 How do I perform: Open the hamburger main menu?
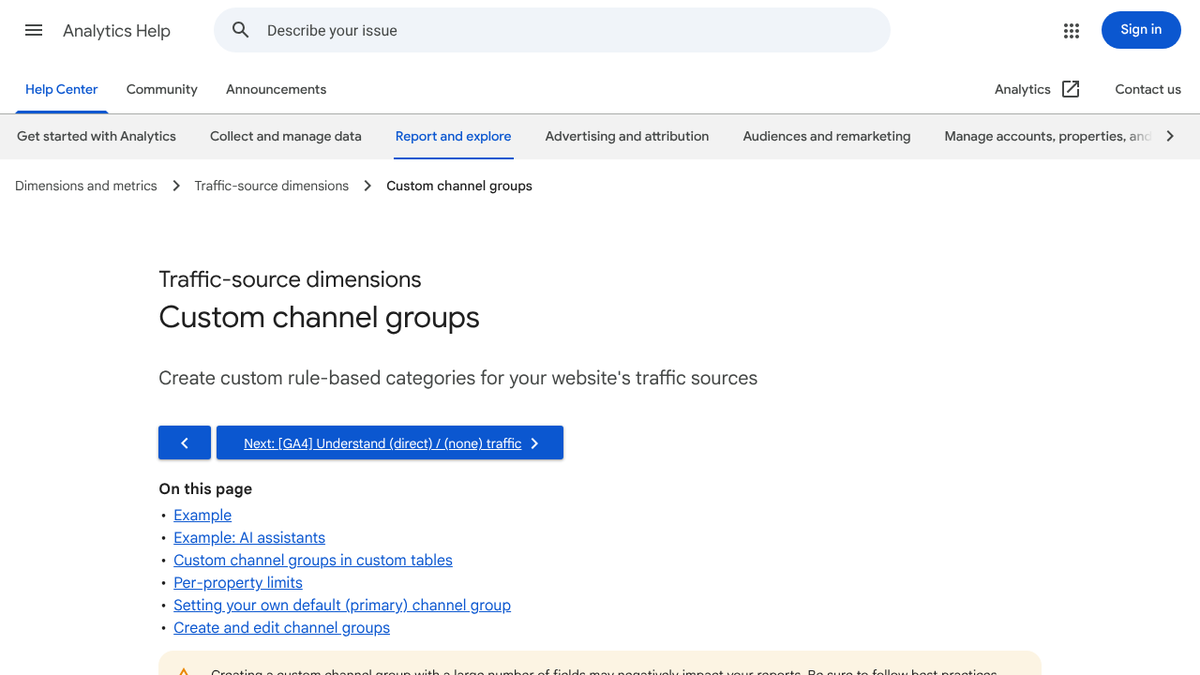point(34,30)
